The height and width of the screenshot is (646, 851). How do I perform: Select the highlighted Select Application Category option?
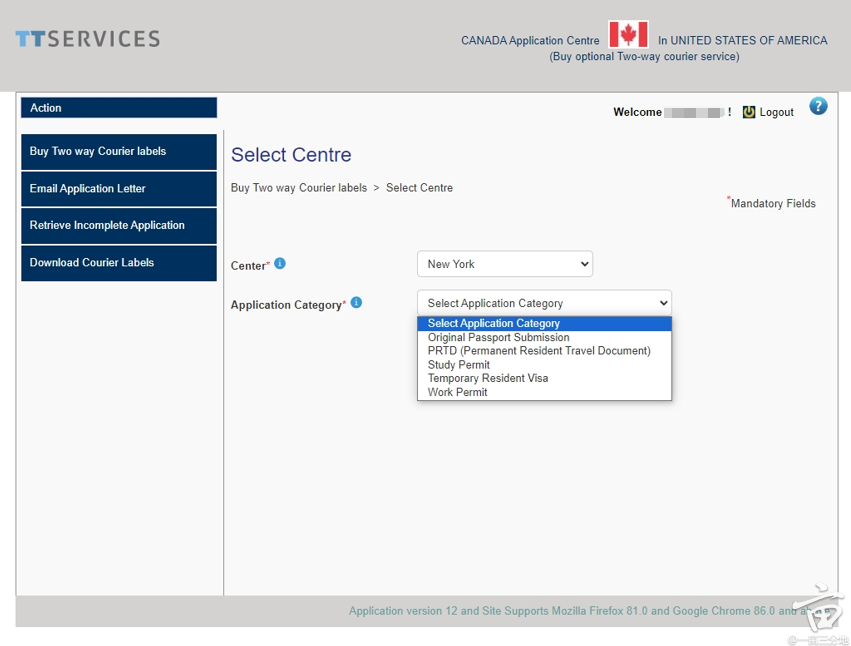[493, 323]
